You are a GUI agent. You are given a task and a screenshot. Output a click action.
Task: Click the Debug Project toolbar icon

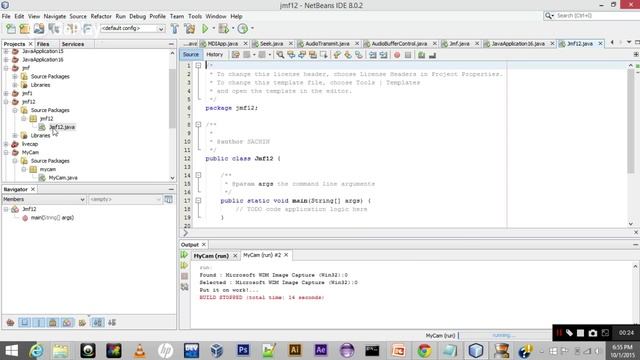click(x=223, y=29)
